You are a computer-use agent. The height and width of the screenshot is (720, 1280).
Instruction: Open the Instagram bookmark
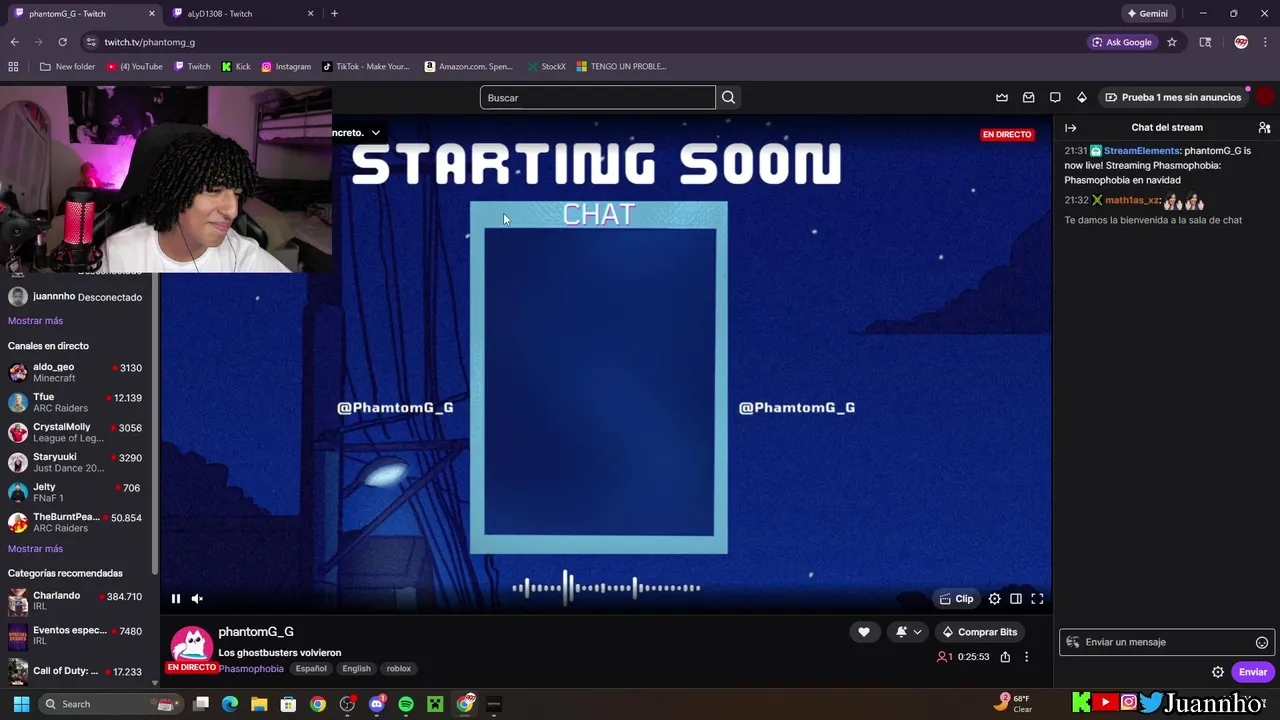(286, 67)
